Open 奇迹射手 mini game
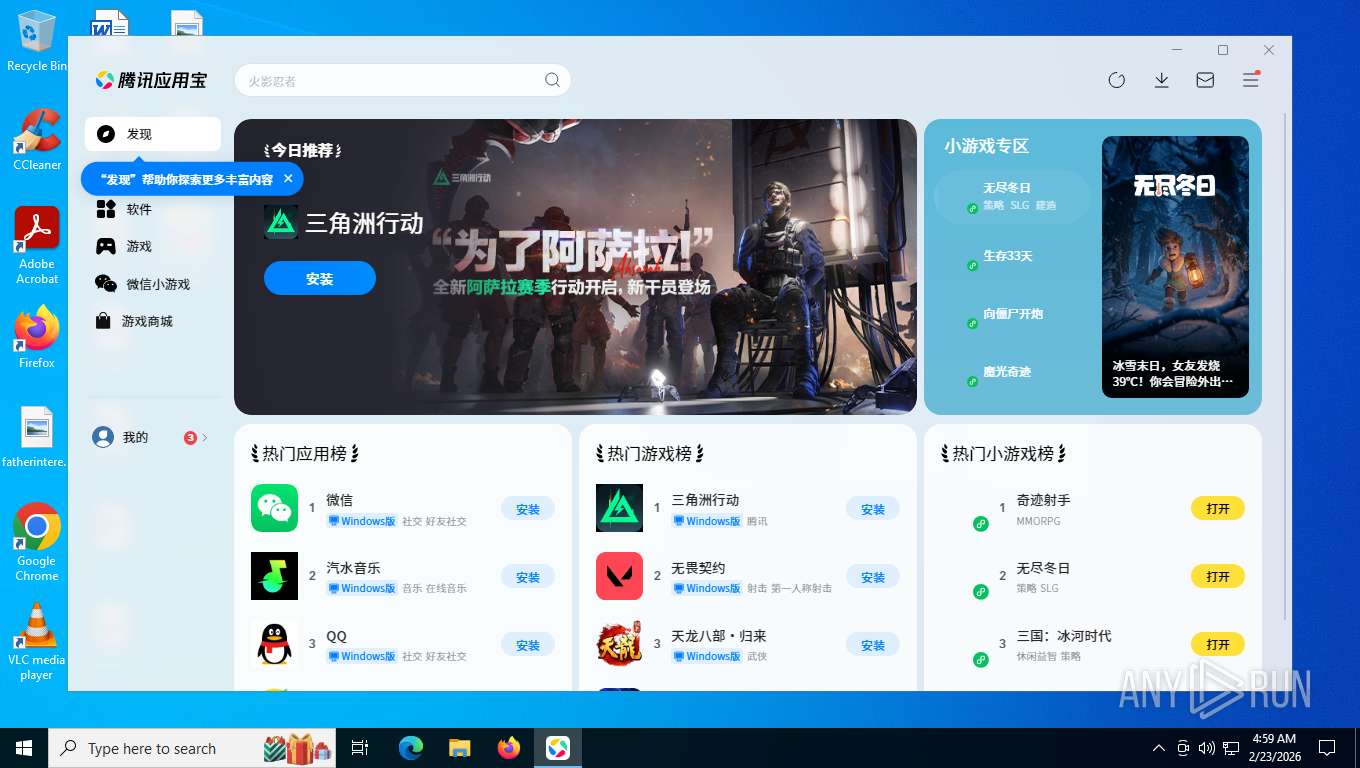 tap(1218, 508)
